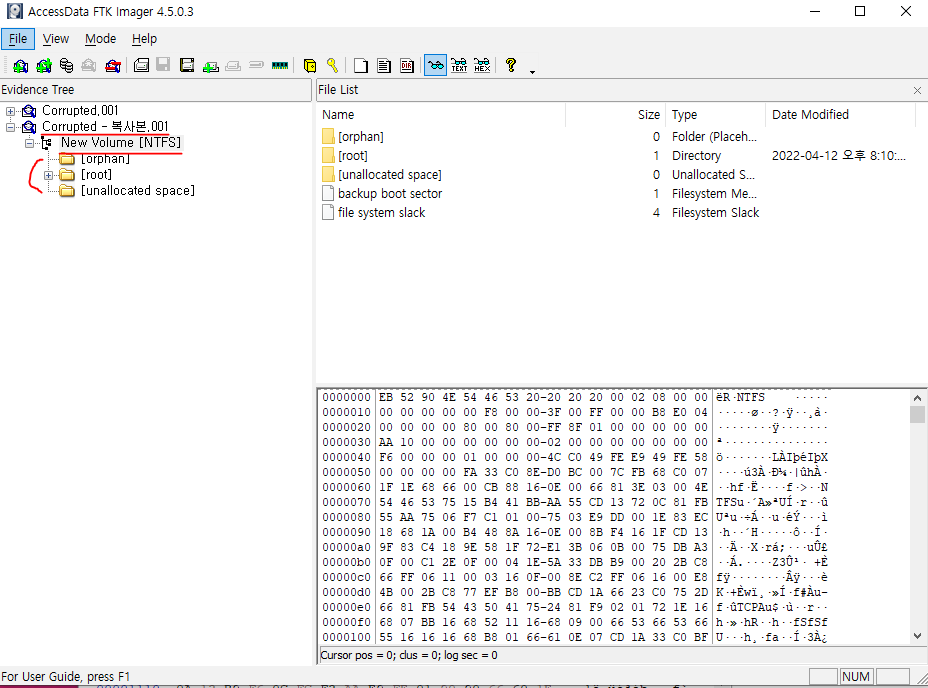
Task: Click the New Volume partition icon
Action: 47,143
